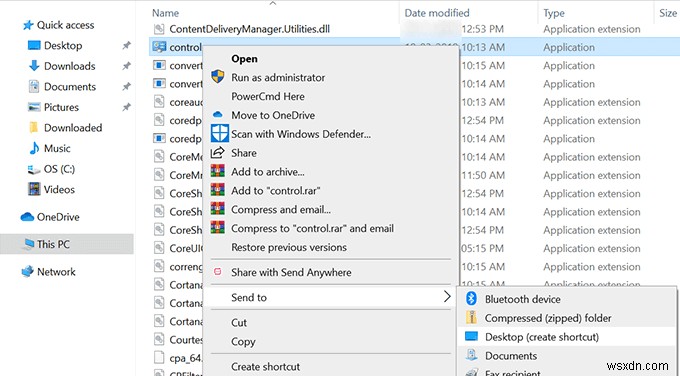680x376 pixels.
Task: Unpin Documents using its pin icon
Action: click(x=126, y=87)
